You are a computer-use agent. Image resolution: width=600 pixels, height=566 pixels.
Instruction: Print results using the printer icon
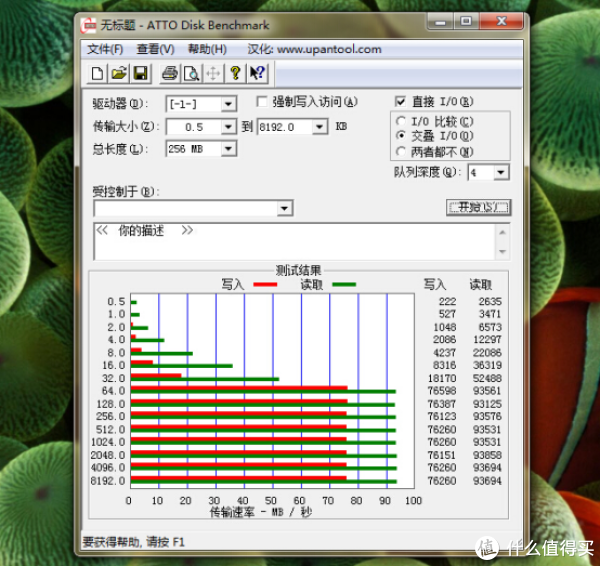[170, 73]
